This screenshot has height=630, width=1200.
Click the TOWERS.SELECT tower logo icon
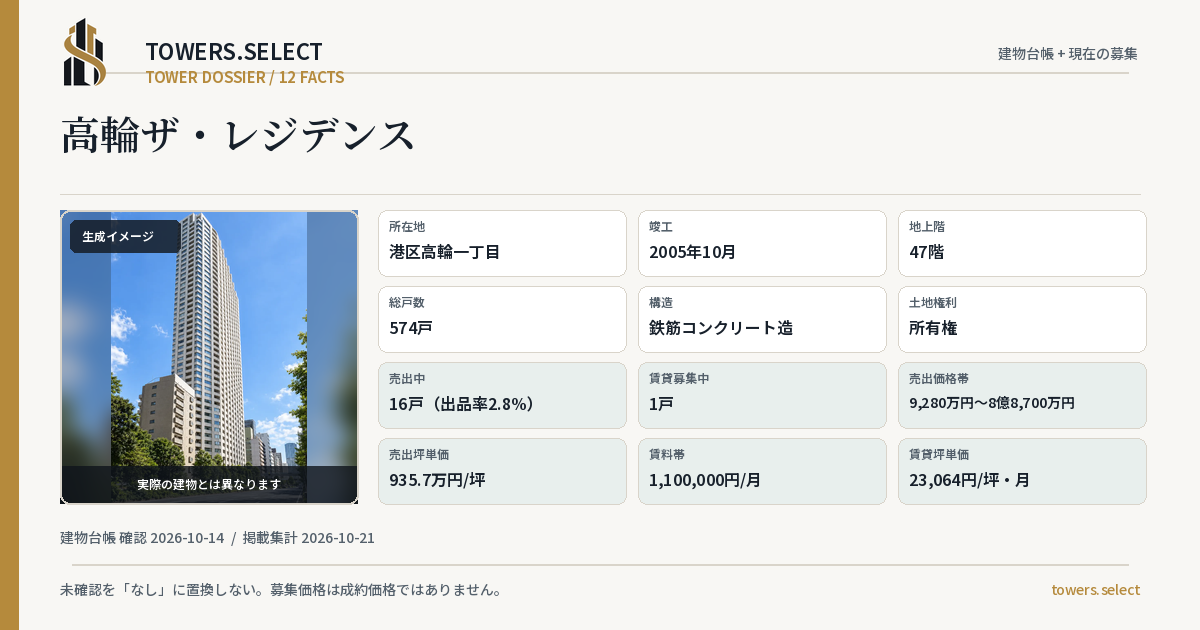point(85,52)
